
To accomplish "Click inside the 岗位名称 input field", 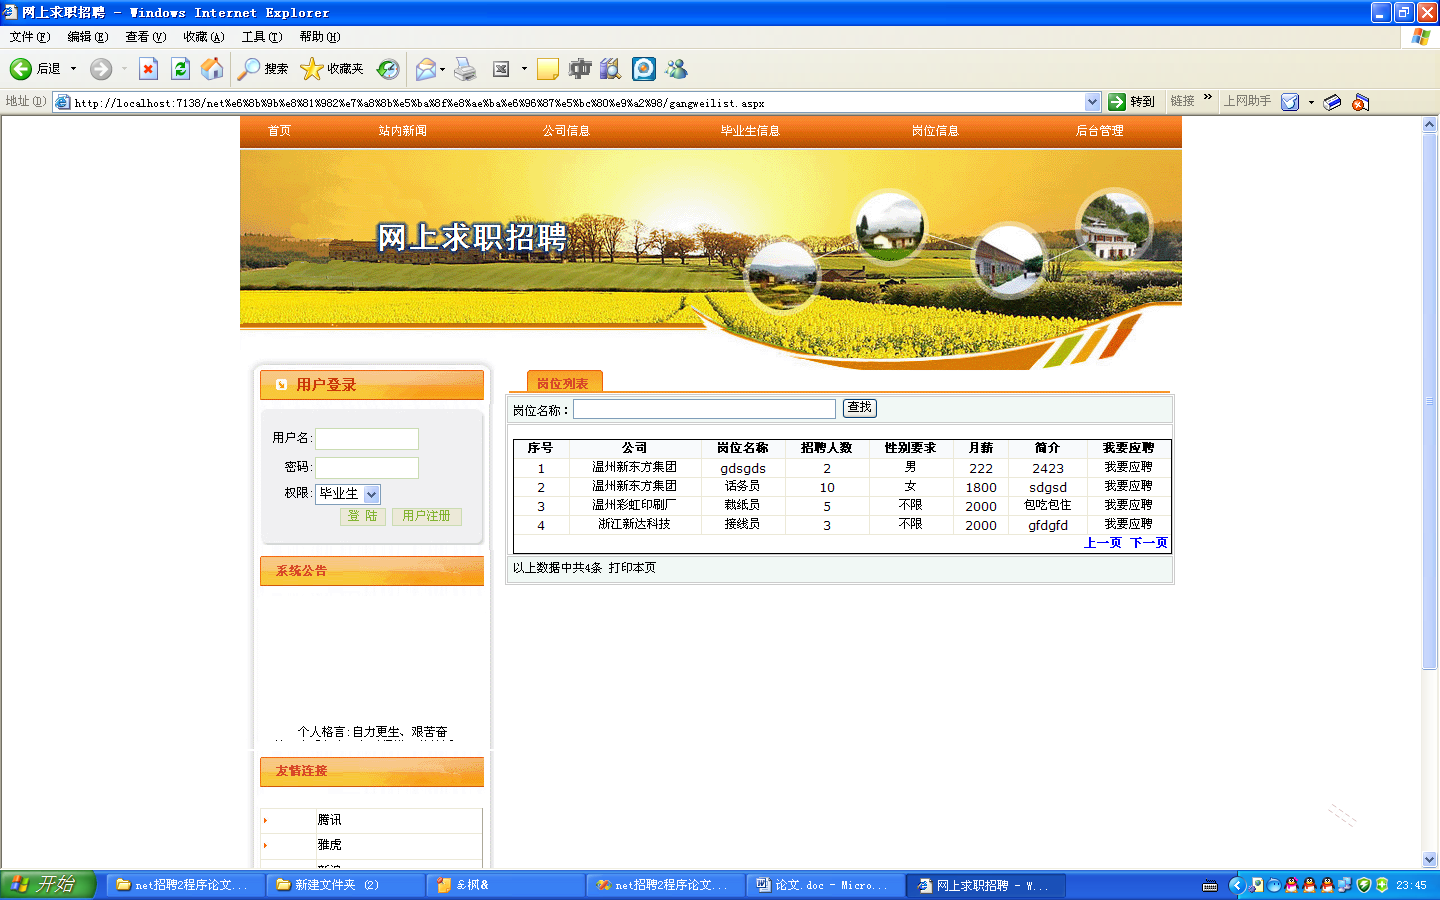I will click(x=704, y=408).
